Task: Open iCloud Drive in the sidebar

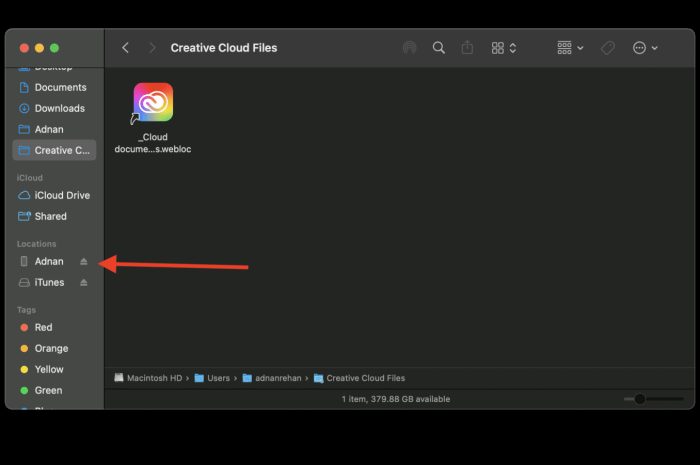Action: (x=54, y=195)
